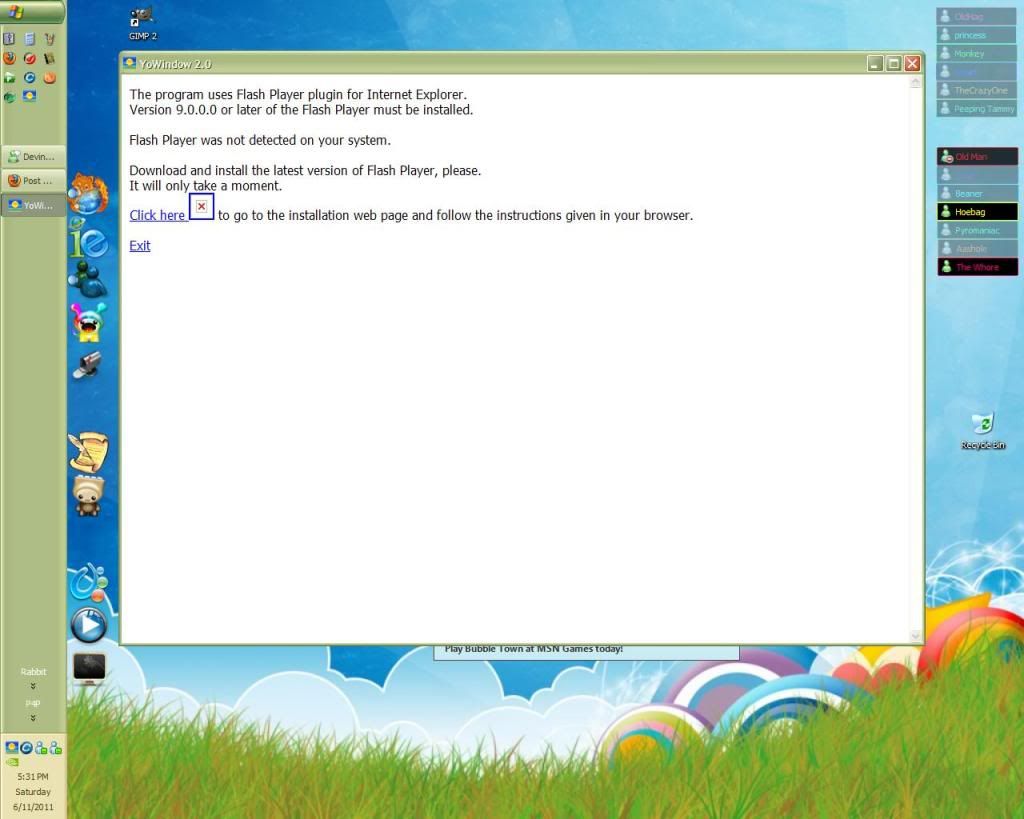Click the Play Bubble Town MSN Games banner
The image size is (1024, 819).
pos(586,652)
